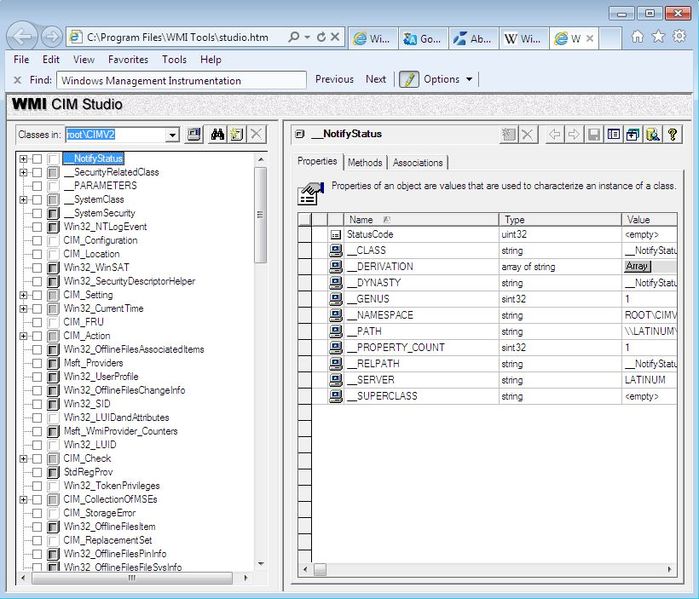The height and width of the screenshot is (599, 699).
Task: Check the box next to Win32_WinSAT
Action: 37,268
